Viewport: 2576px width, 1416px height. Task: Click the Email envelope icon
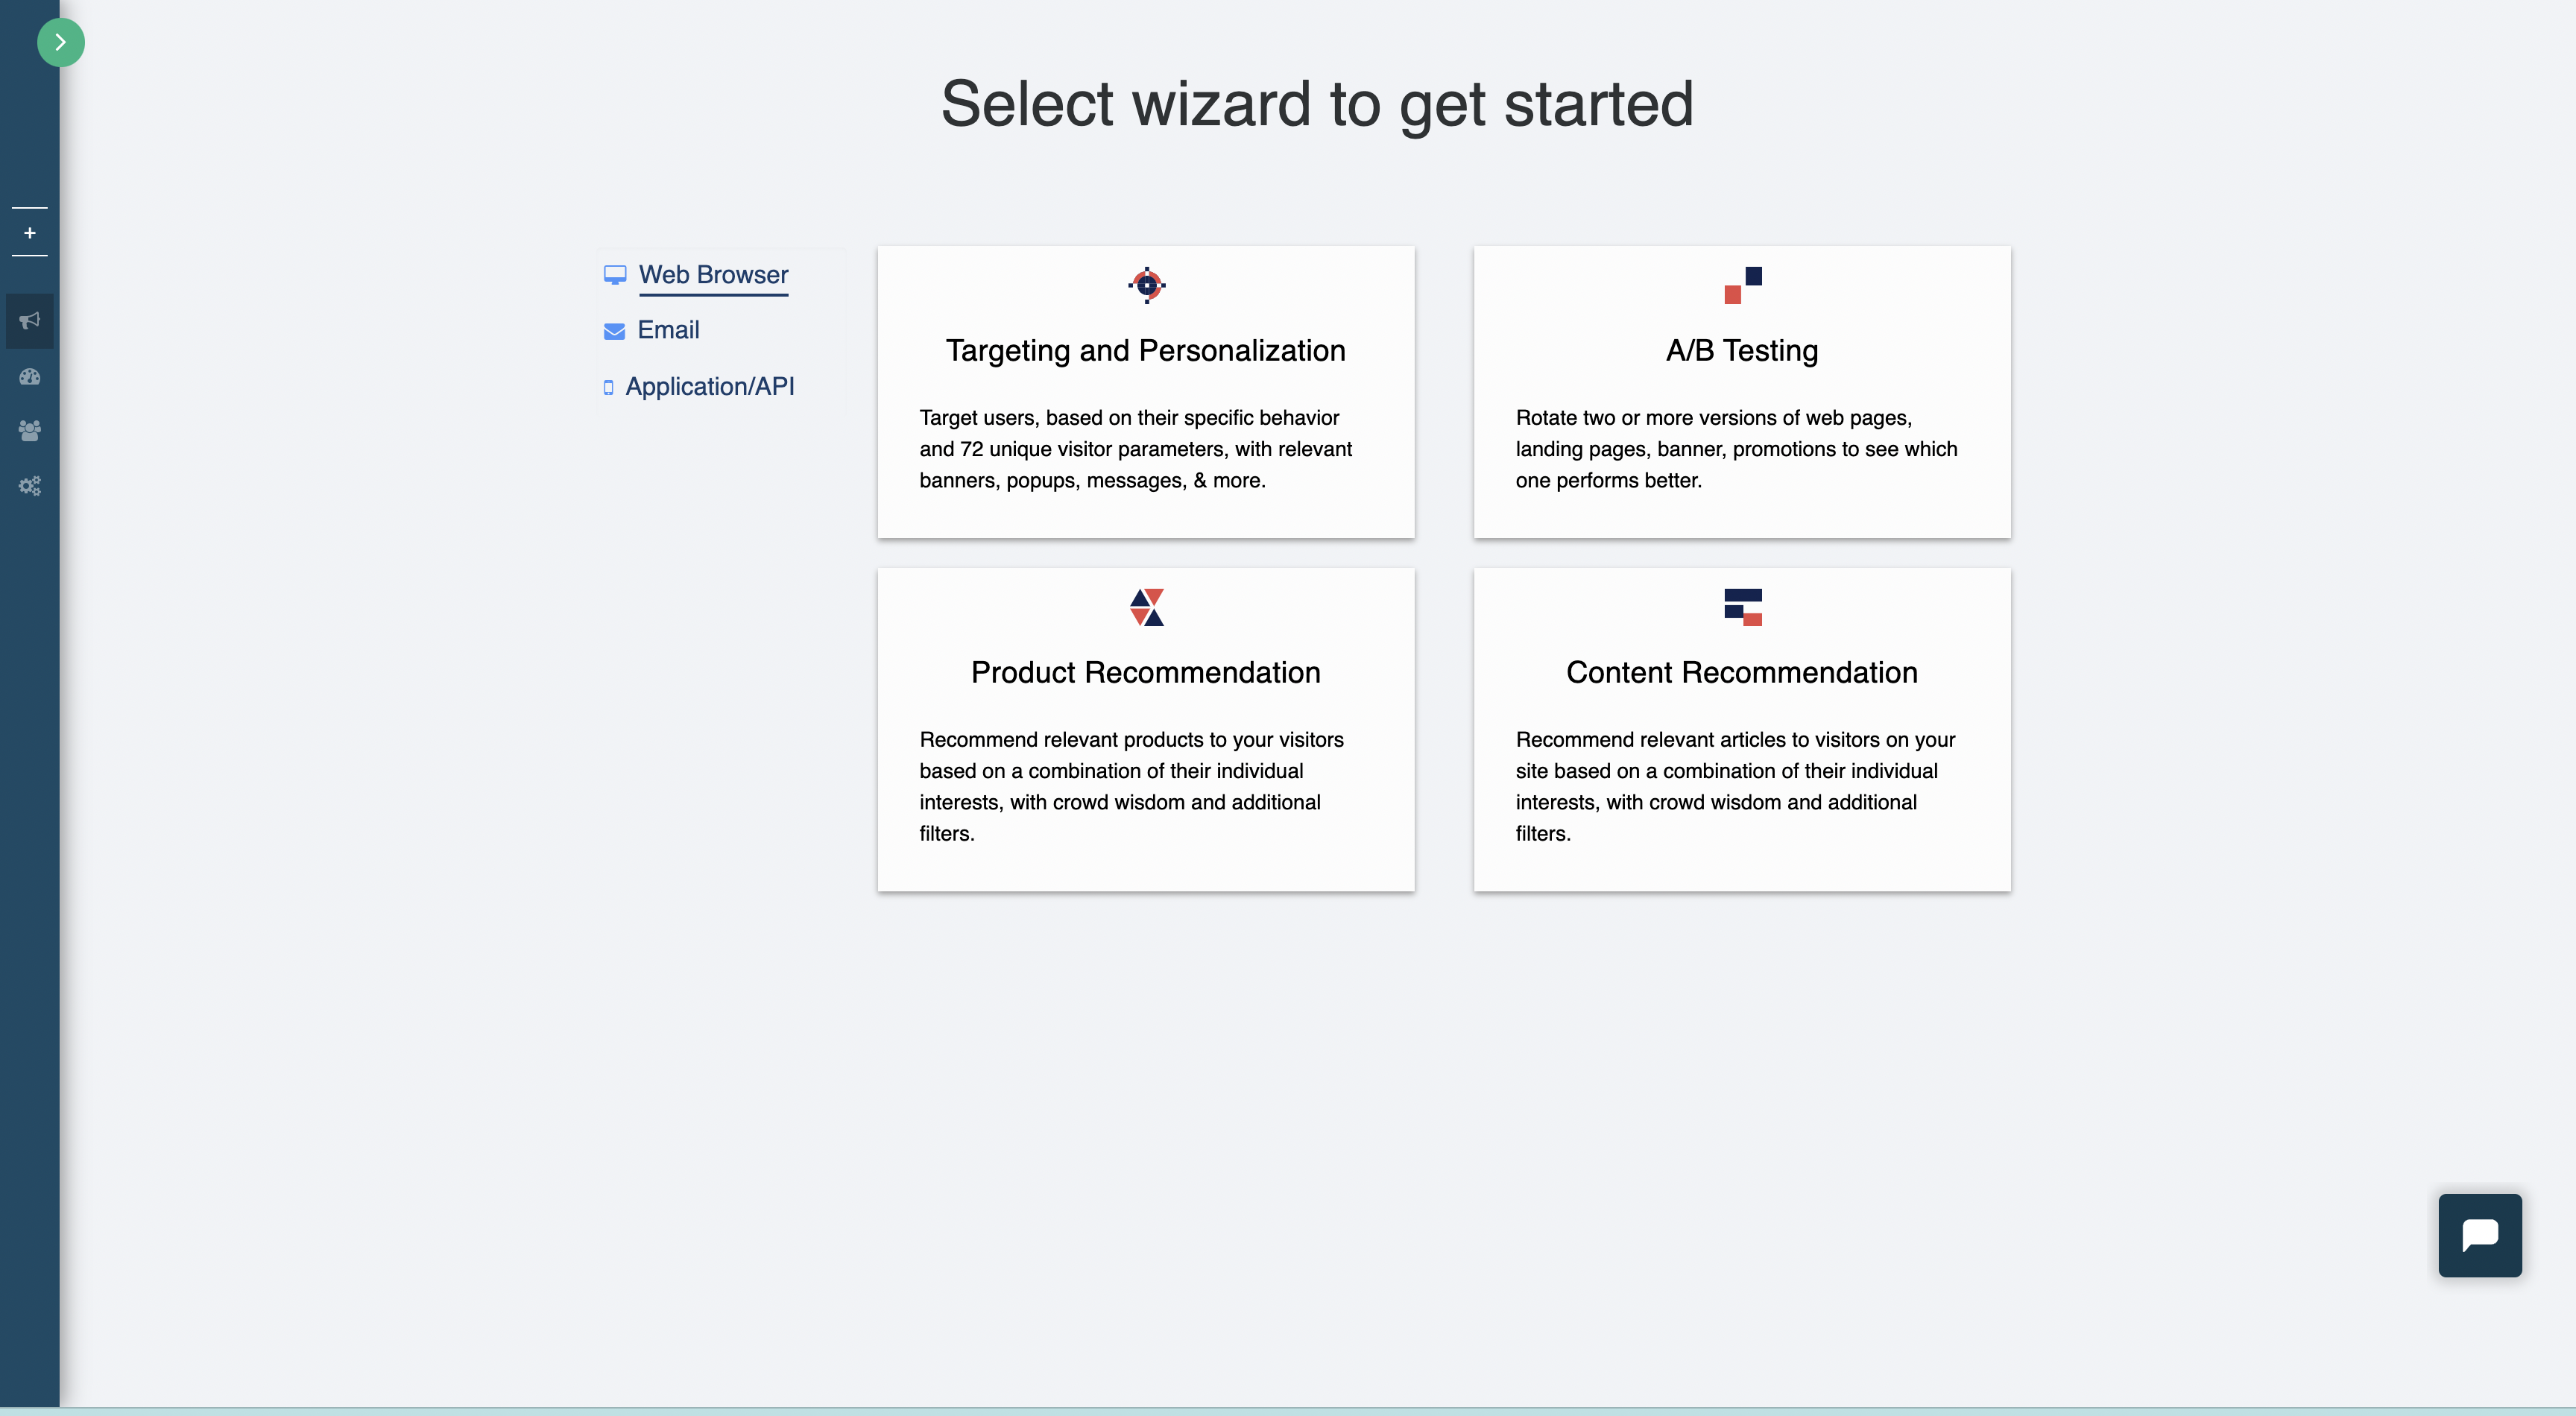(614, 331)
